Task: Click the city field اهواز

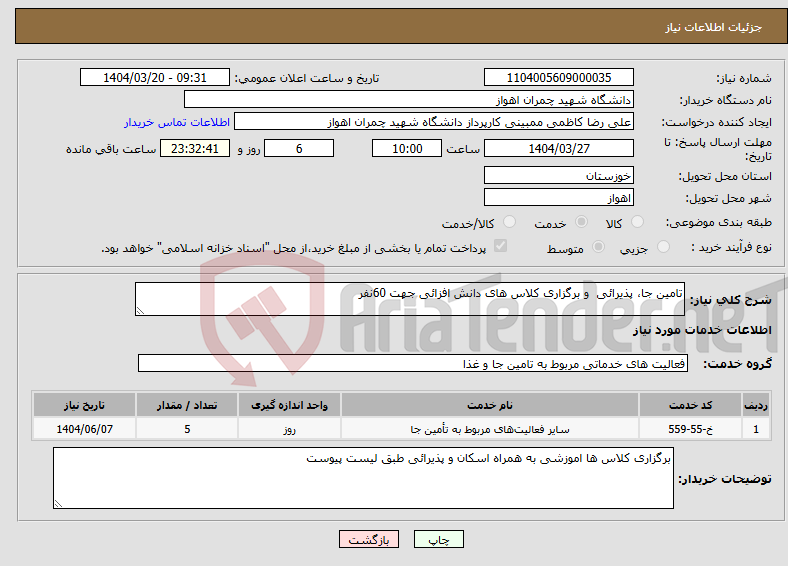Action: click(x=559, y=198)
